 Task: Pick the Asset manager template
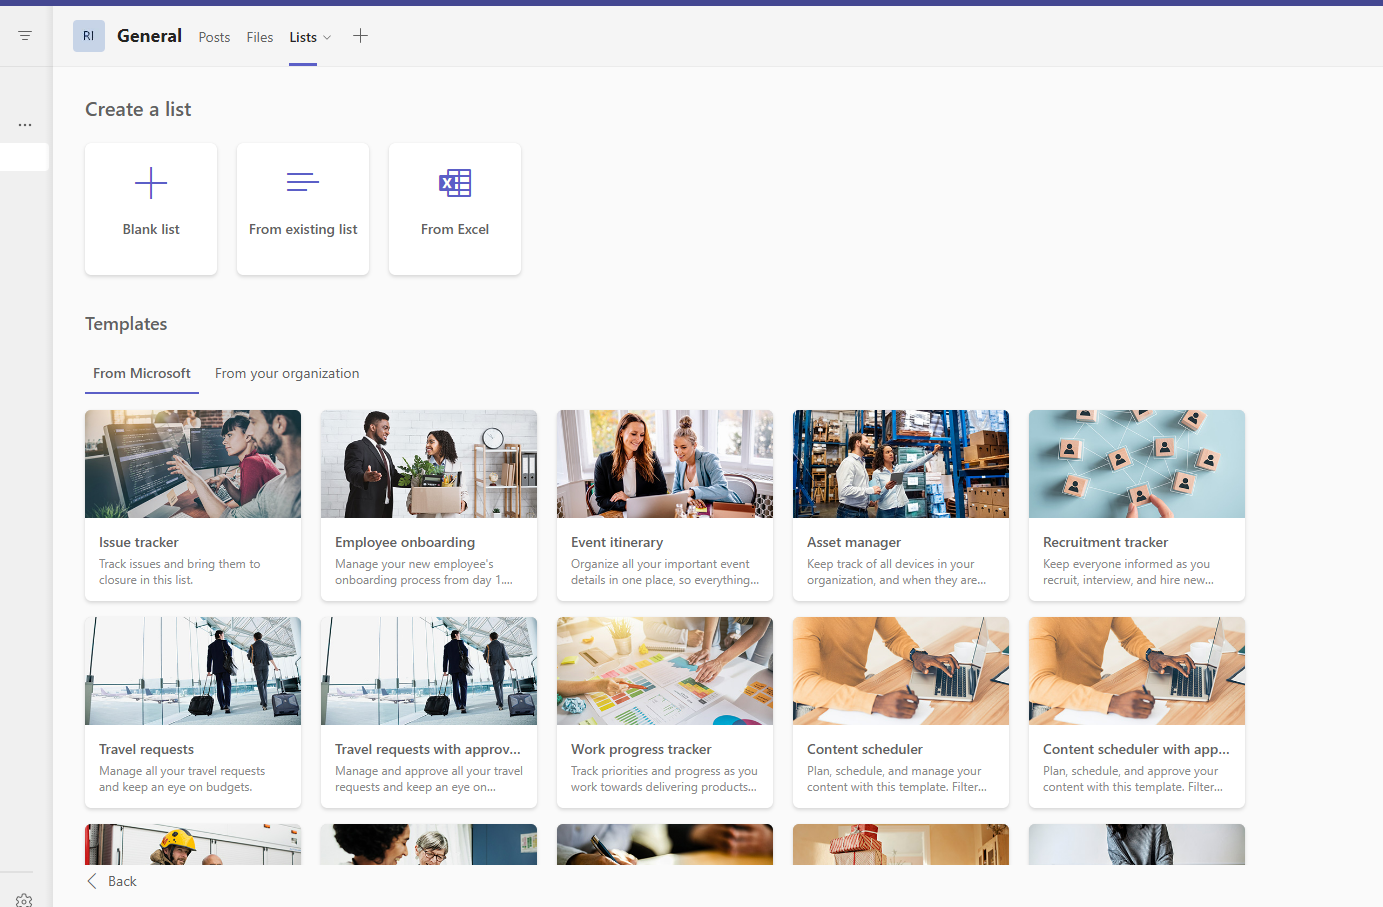click(901, 505)
